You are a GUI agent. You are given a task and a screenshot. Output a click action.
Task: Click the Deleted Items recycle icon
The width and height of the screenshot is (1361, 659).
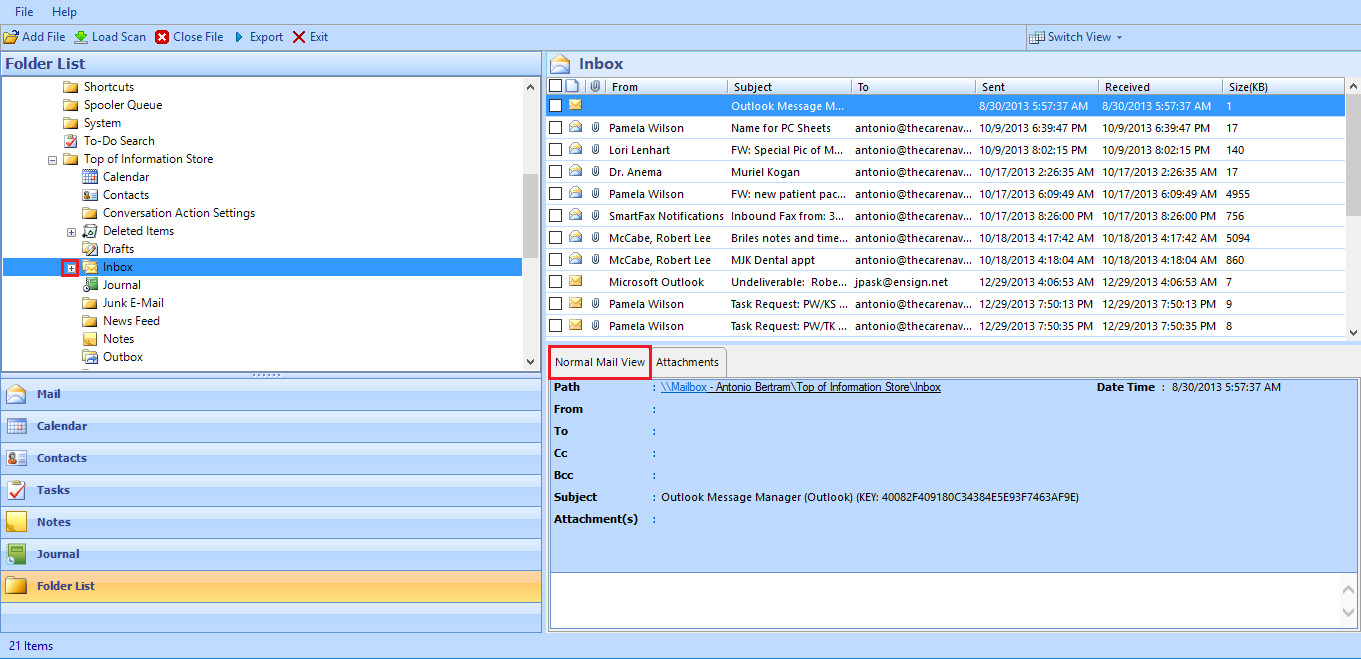coord(90,231)
